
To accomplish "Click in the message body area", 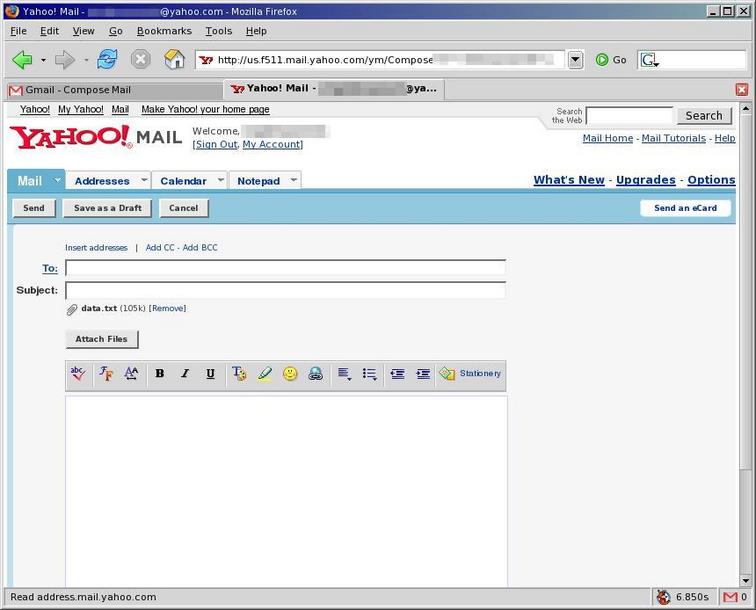I will [x=286, y=491].
